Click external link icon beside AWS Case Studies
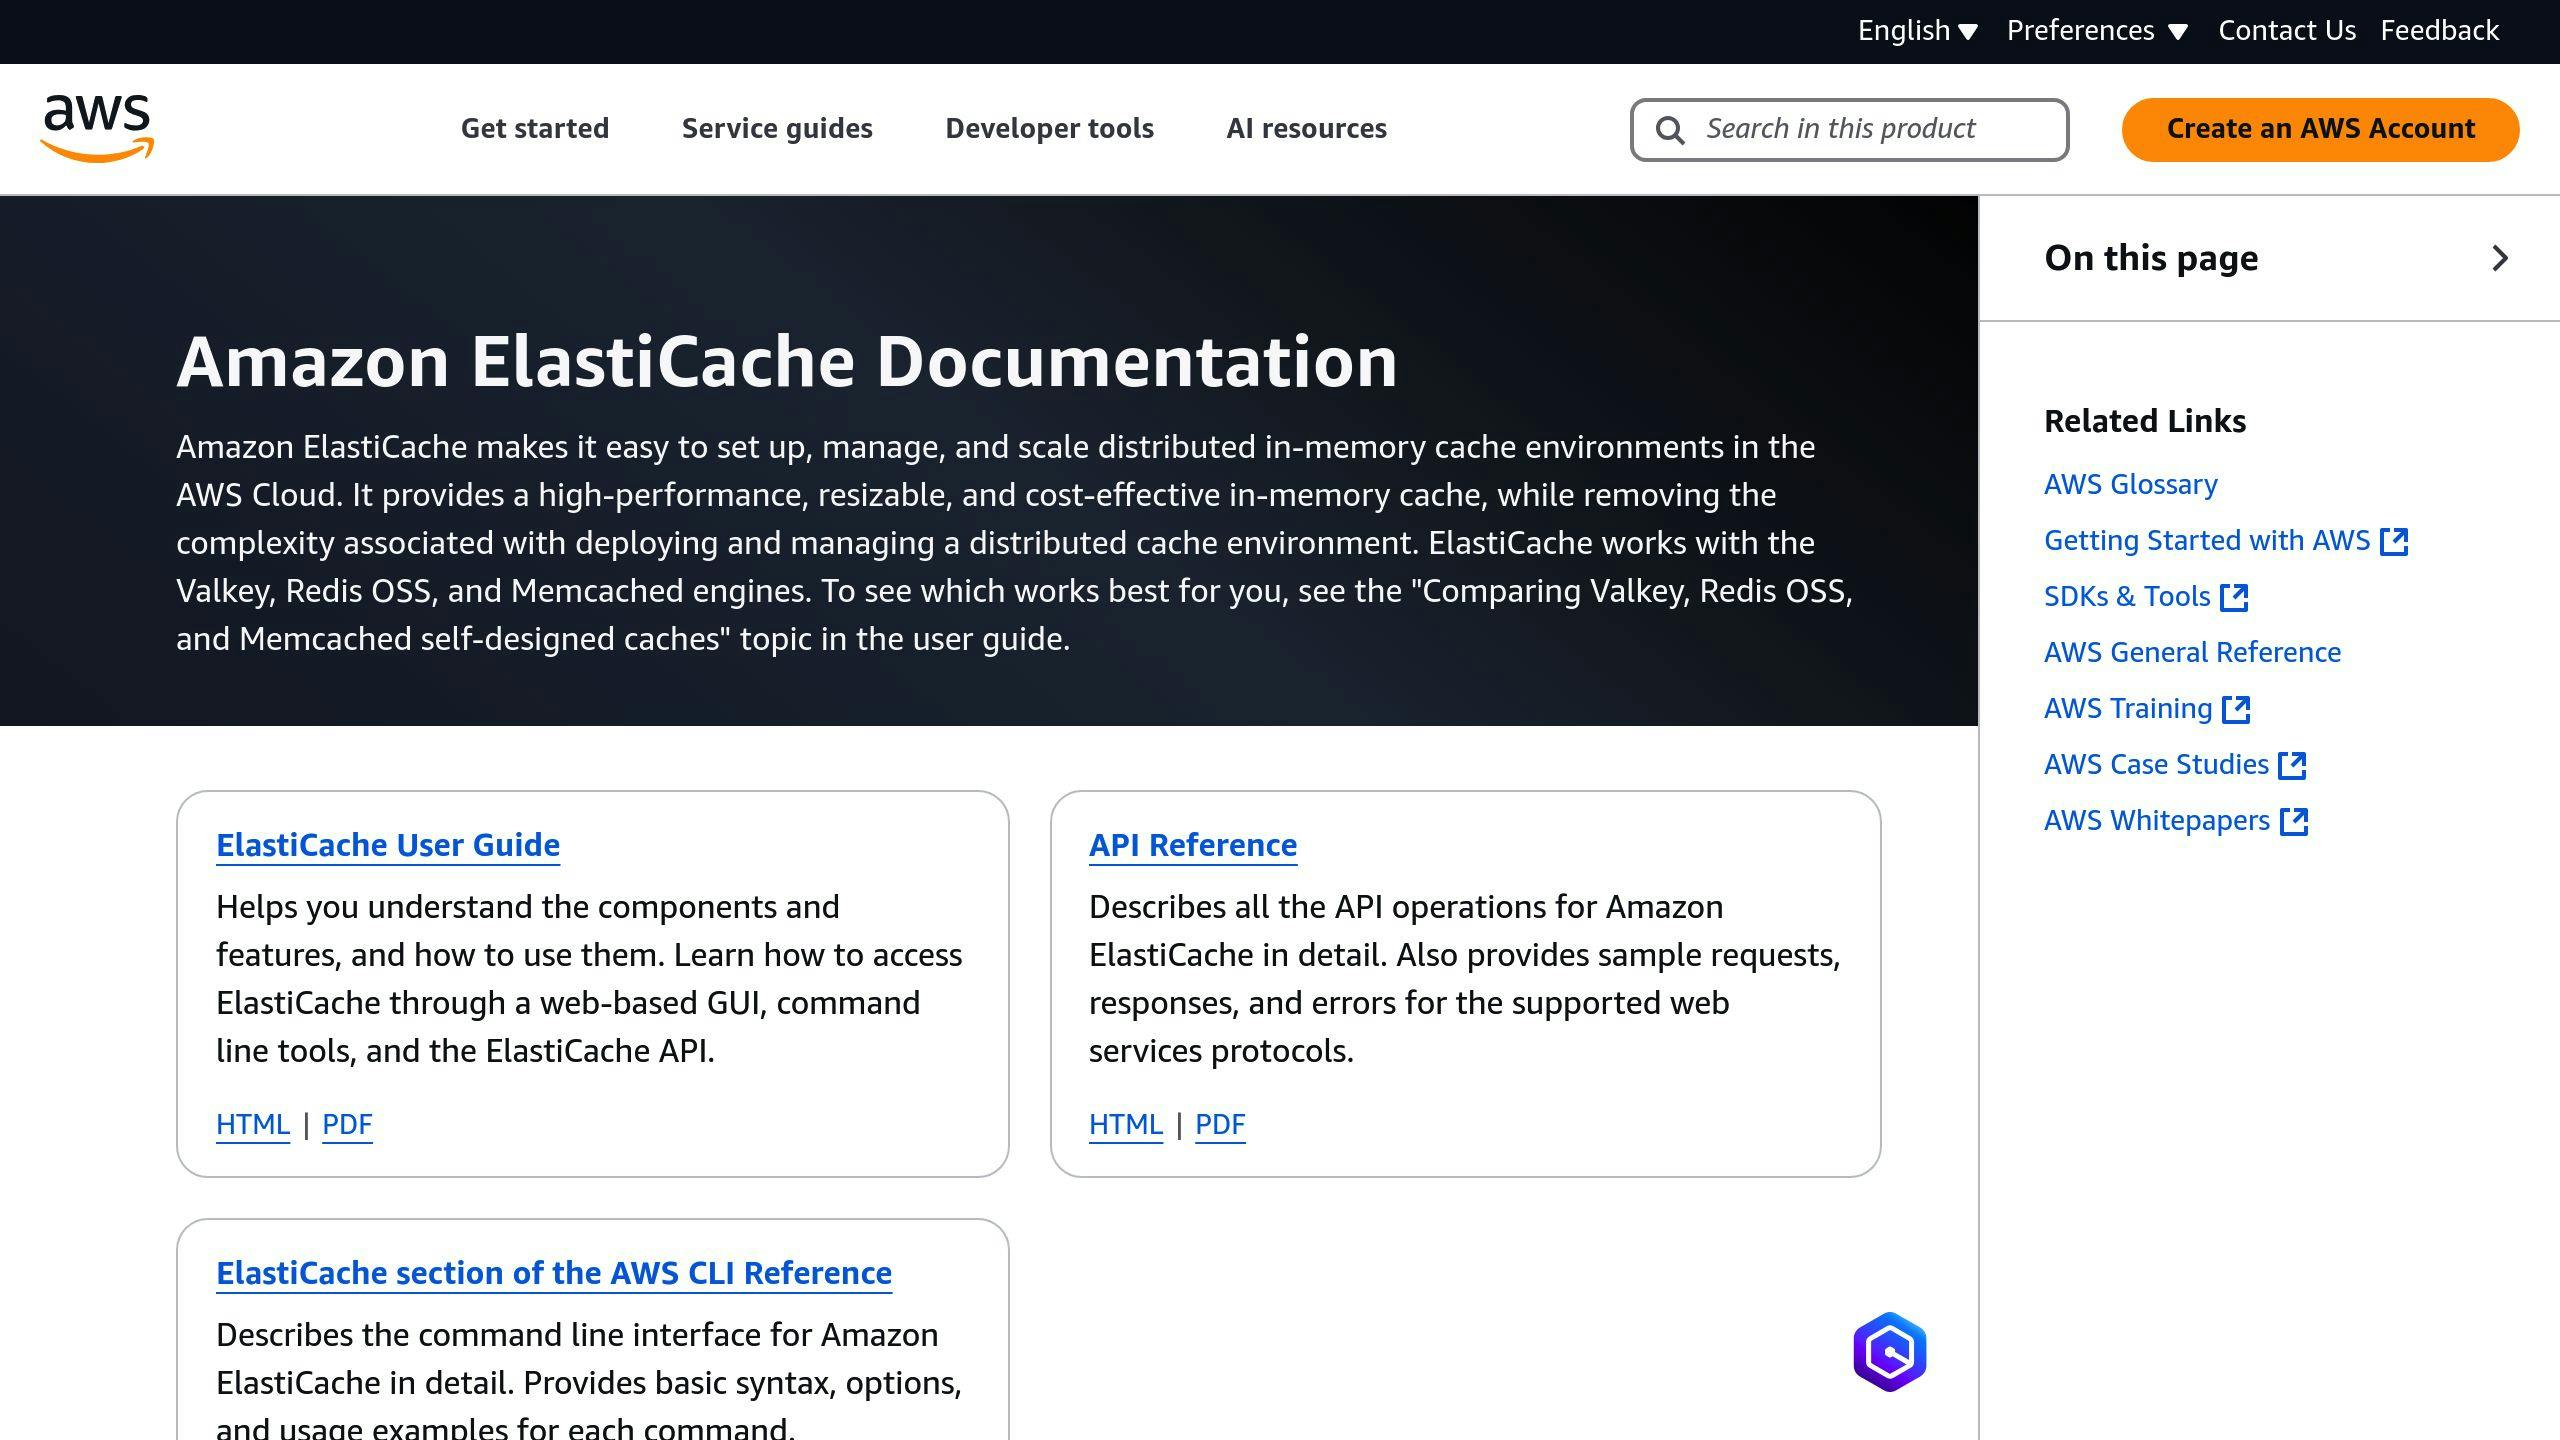The height and width of the screenshot is (1440, 2560). pyautogui.click(x=2292, y=765)
